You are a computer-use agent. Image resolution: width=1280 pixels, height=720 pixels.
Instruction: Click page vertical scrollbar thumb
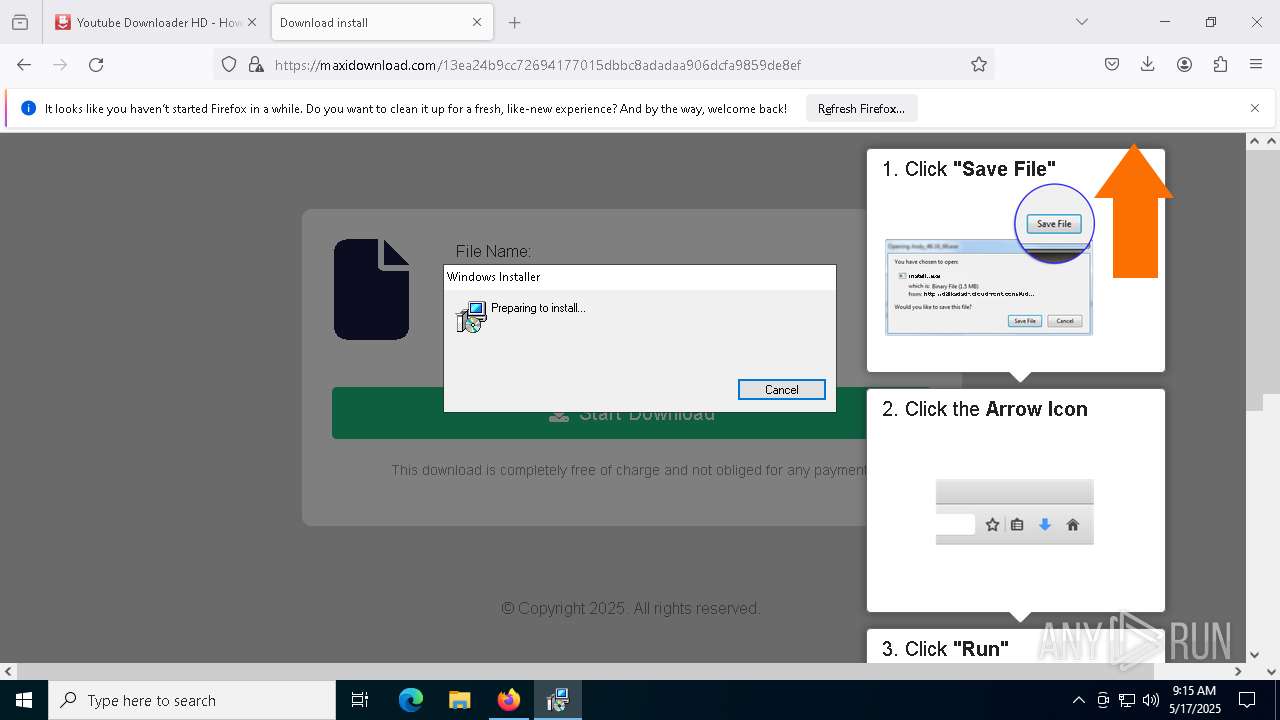pos(1255,280)
